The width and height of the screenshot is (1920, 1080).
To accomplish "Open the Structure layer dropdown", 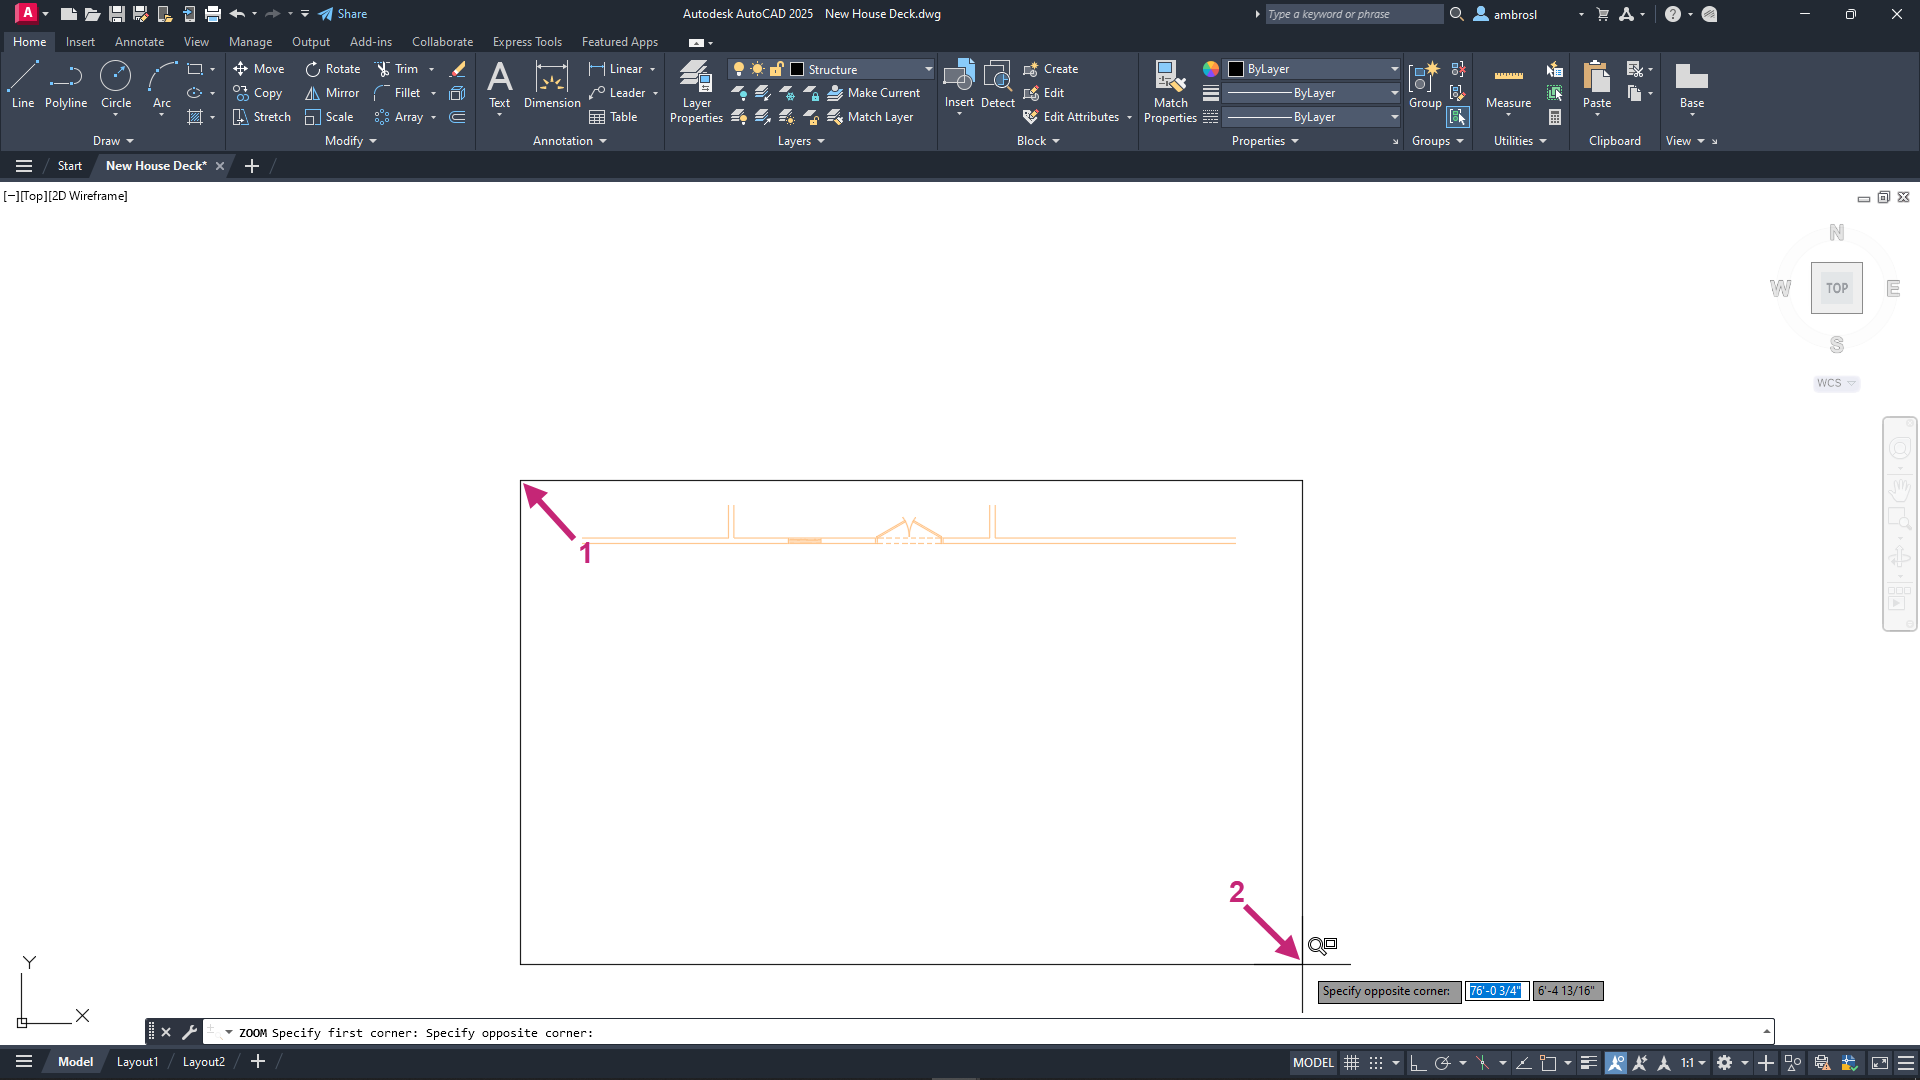I will (928, 69).
